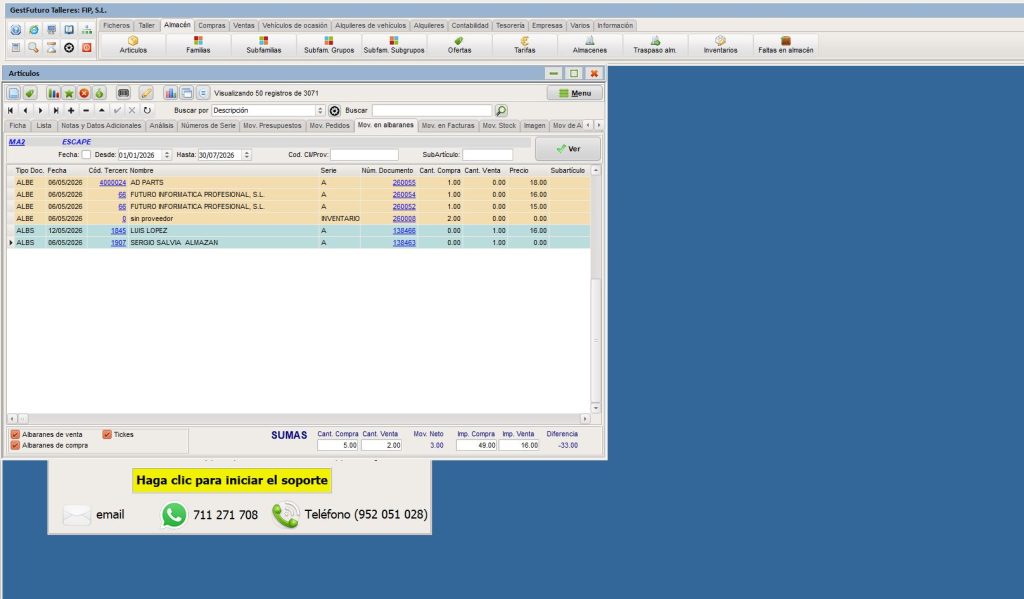Click the yellow 'Haga clic para iniciar el soporte' banner
The height and width of the screenshot is (599, 1024).
click(x=232, y=480)
